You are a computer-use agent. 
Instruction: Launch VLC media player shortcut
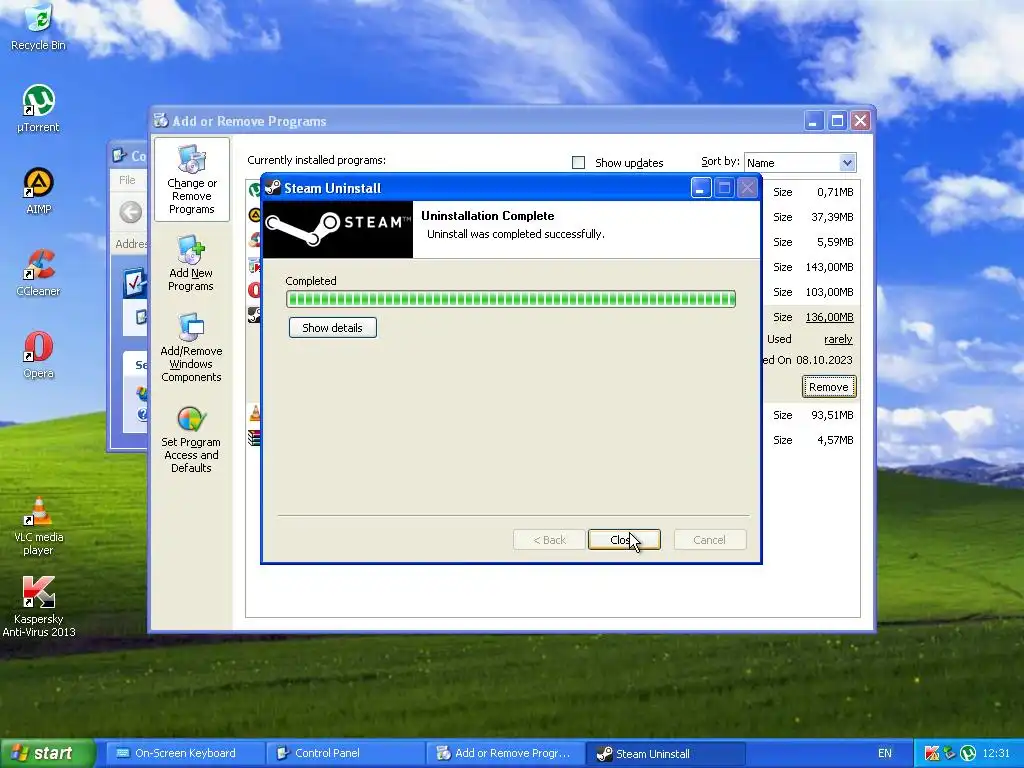pyautogui.click(x=39, y=526)
